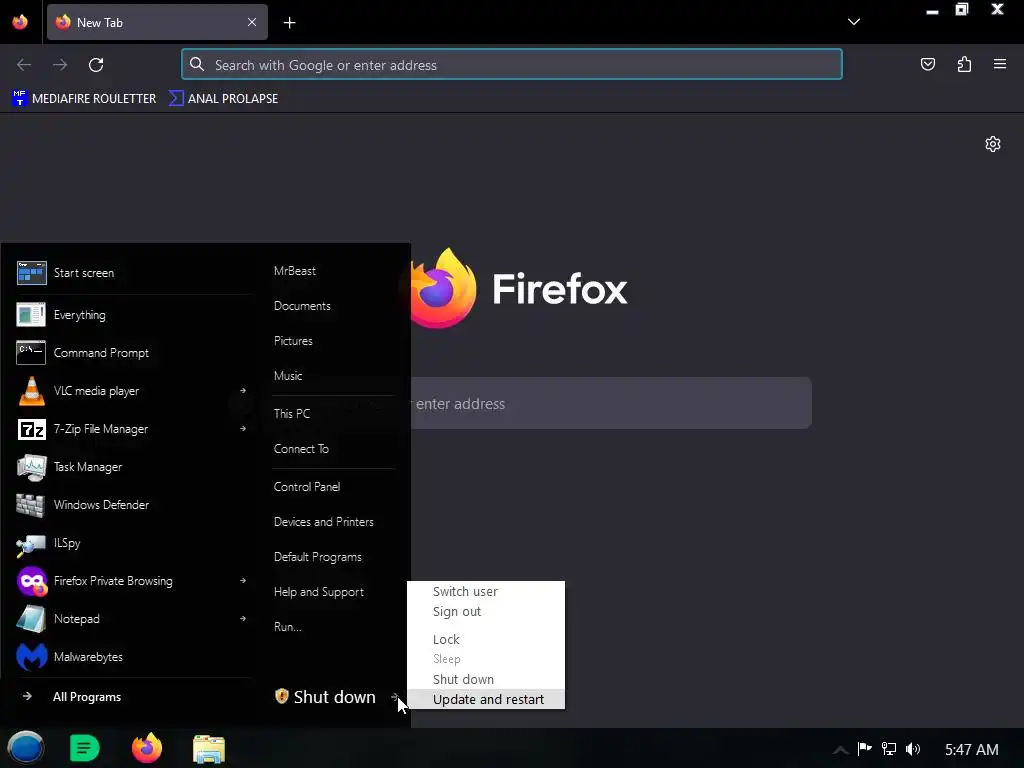
Task: Go forward one page
Action: point(60,65)
